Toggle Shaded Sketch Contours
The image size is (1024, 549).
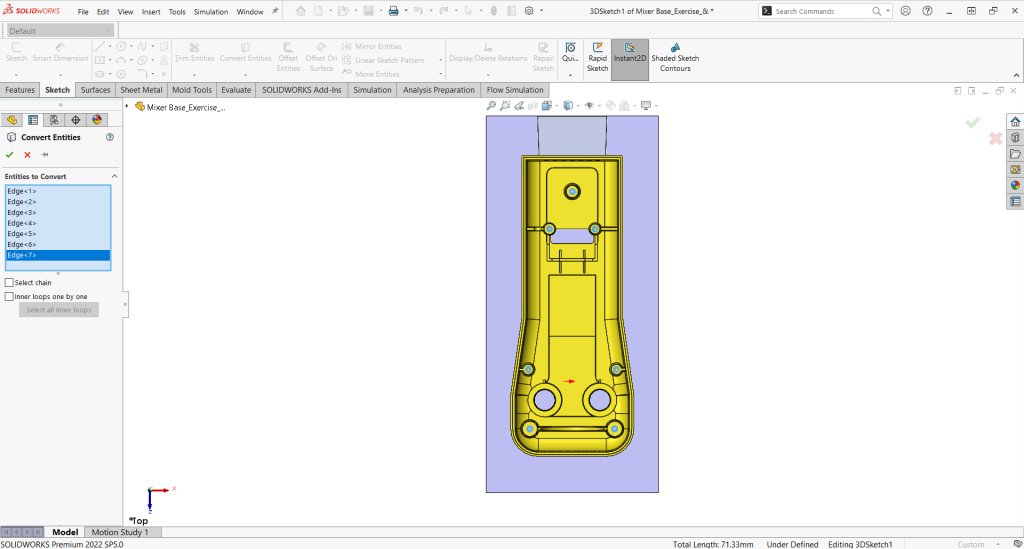point(675,49)
